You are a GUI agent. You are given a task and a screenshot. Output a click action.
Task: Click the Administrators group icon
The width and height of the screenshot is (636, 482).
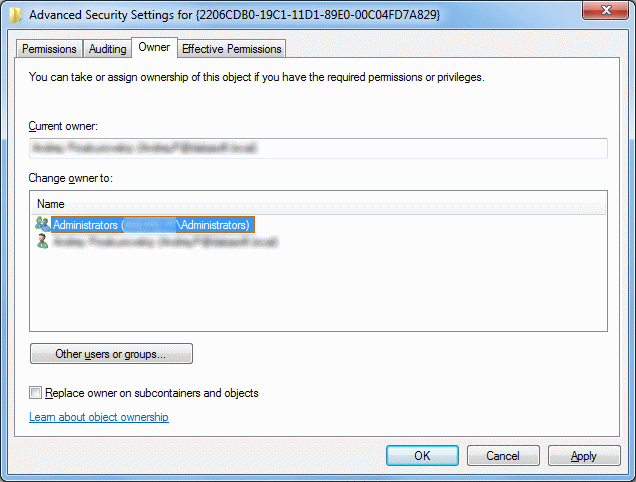(x=42, y=225)
